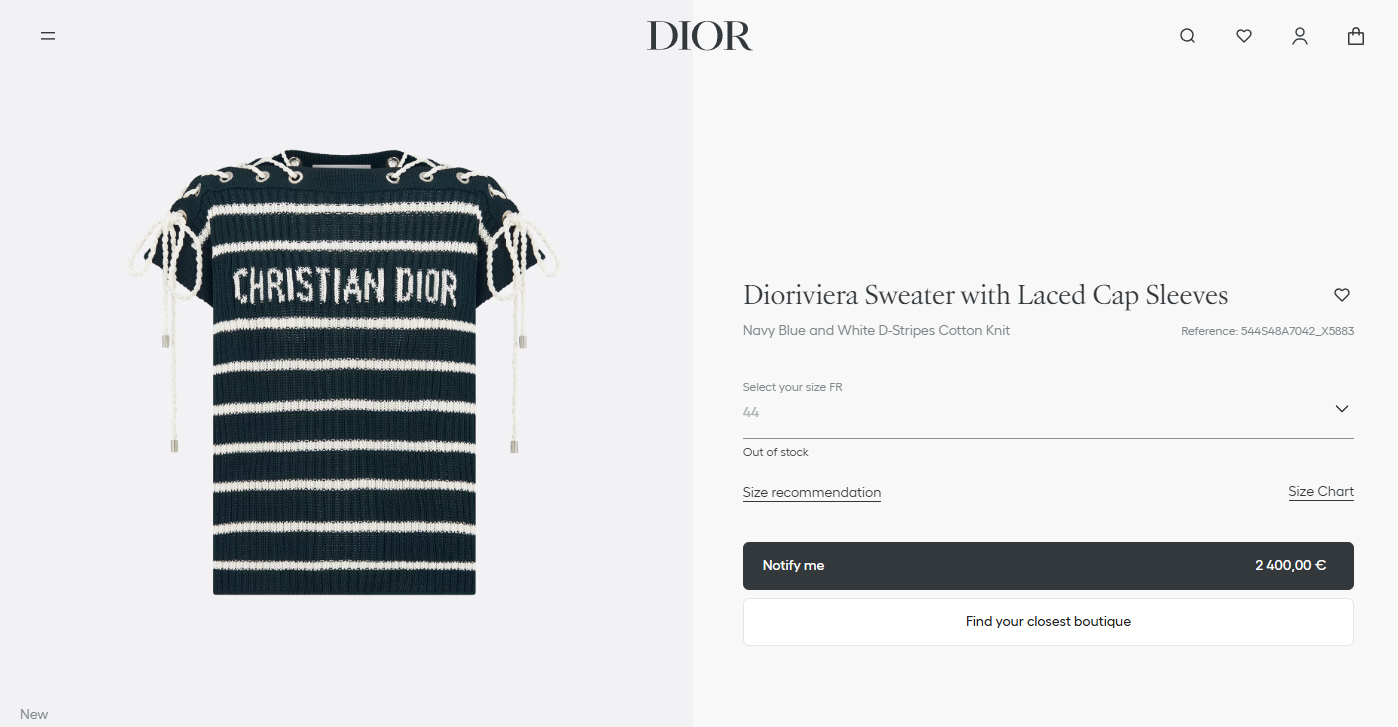Click the New label below product image

(x=34, y=714)
